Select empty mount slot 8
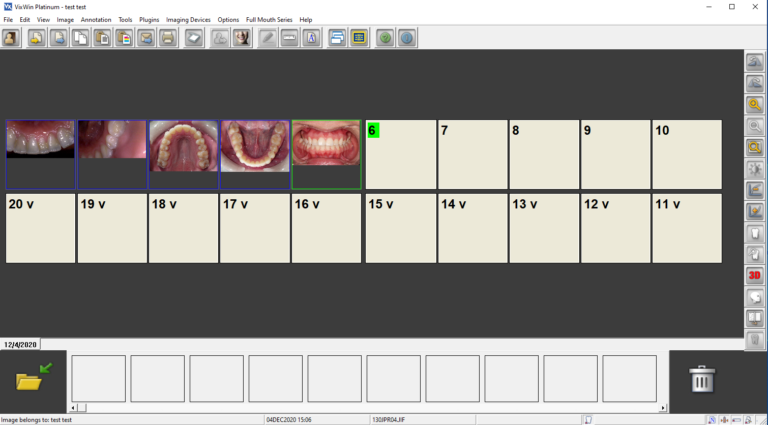Image resolution: width=768 pixels, height=425 pixels. click(x=544, y=154)
